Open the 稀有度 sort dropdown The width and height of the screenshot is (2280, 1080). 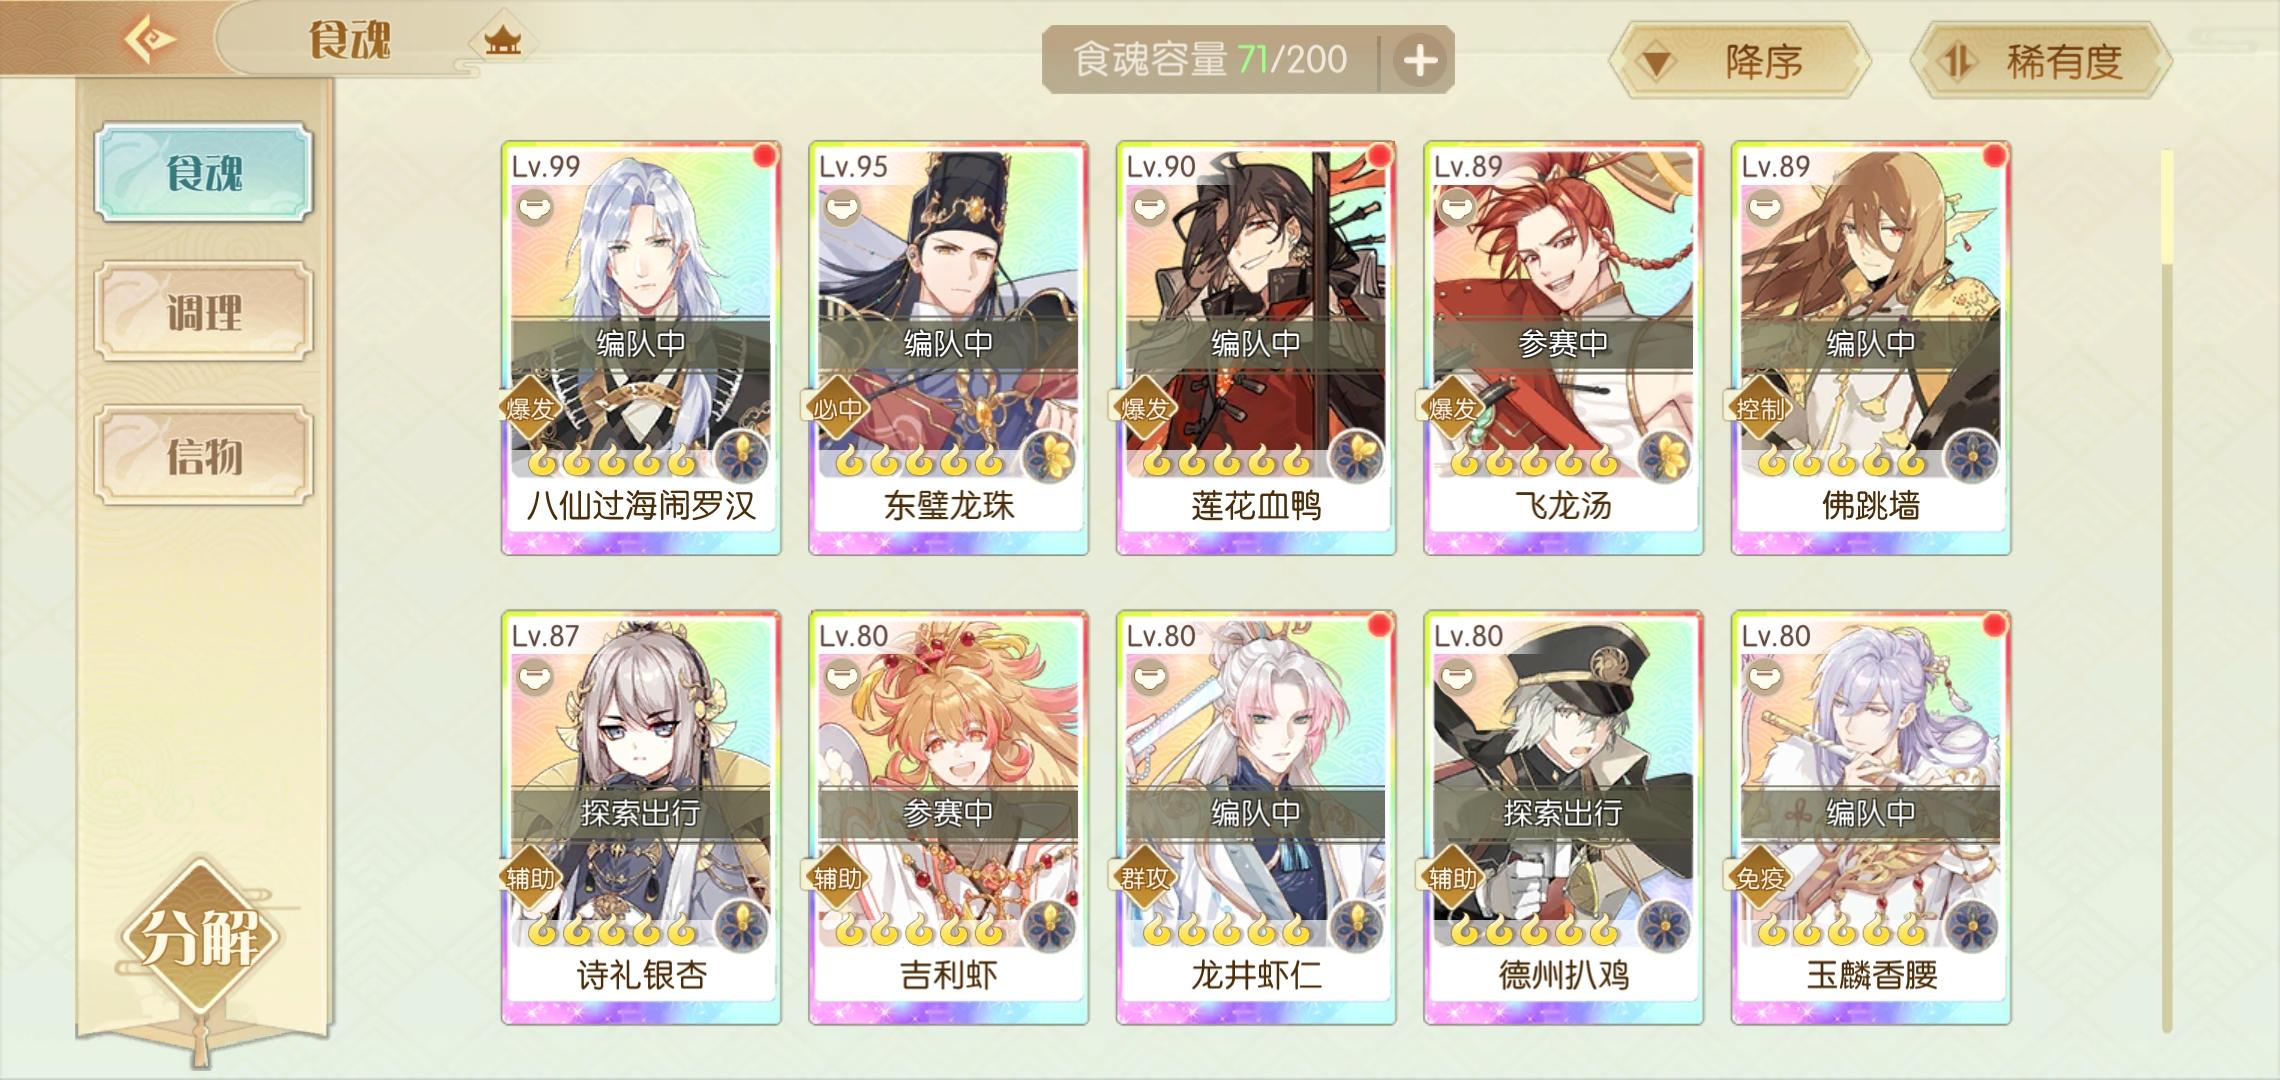click(2040, 61)
